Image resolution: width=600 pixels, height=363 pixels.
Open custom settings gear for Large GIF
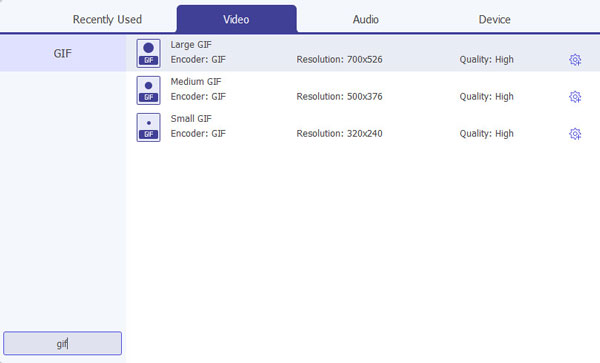[x=575, y=60]
